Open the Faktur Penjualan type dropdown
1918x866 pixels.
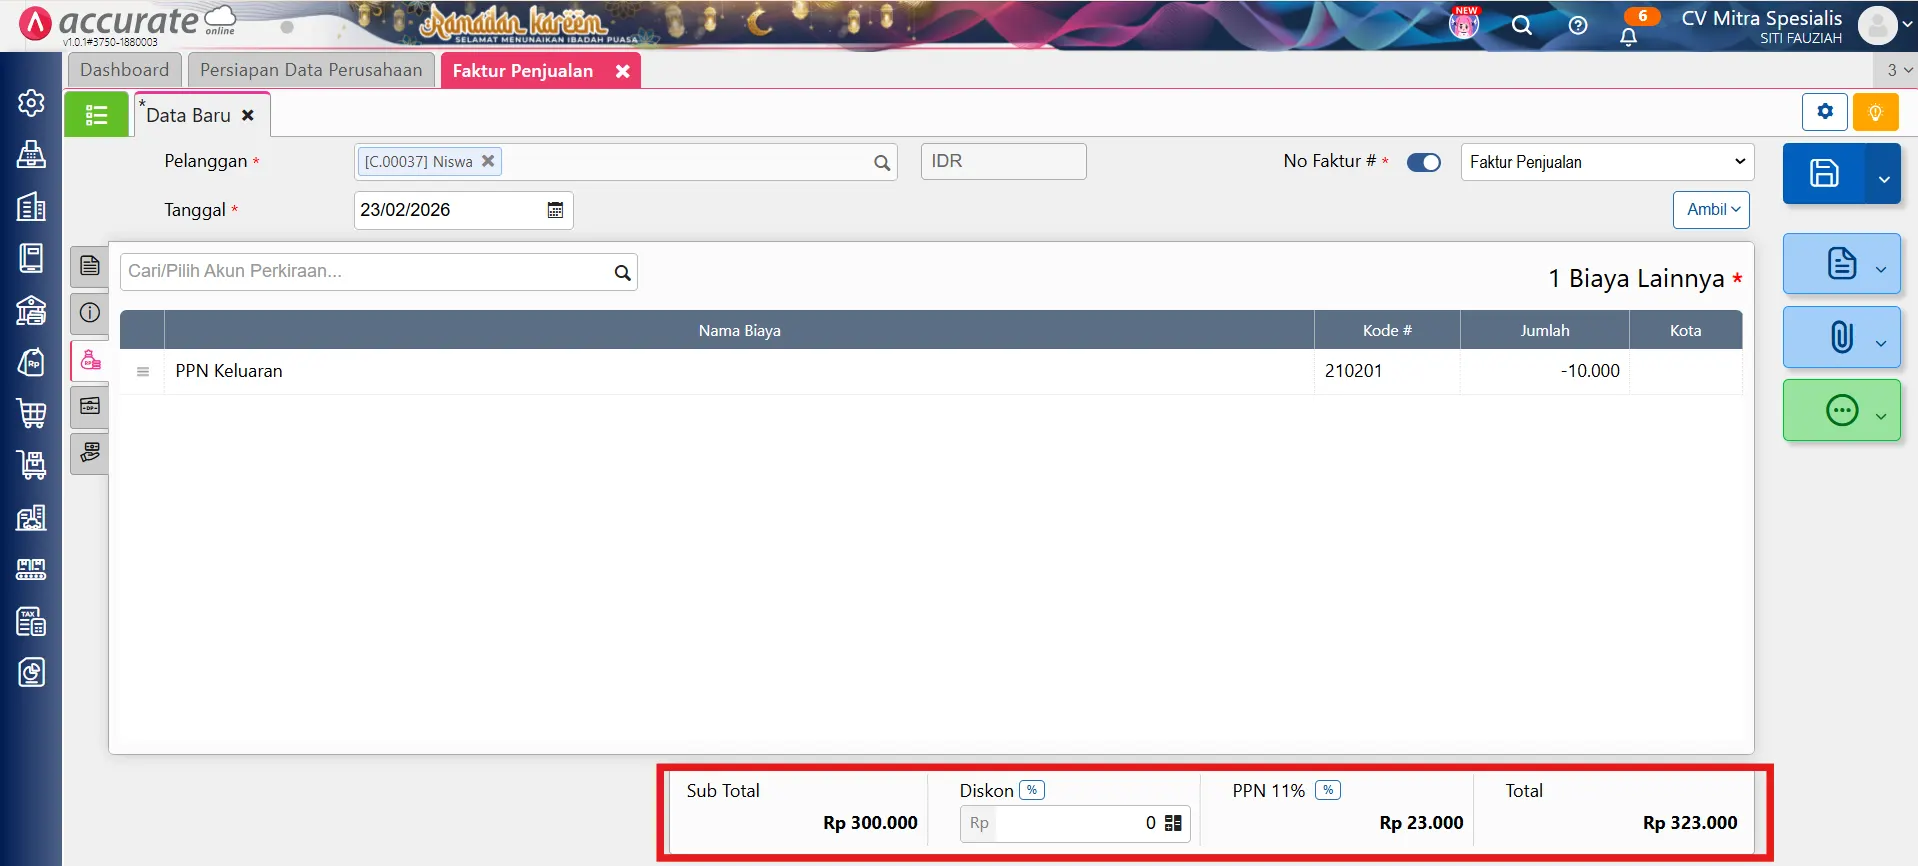[x=1606, y=162]
